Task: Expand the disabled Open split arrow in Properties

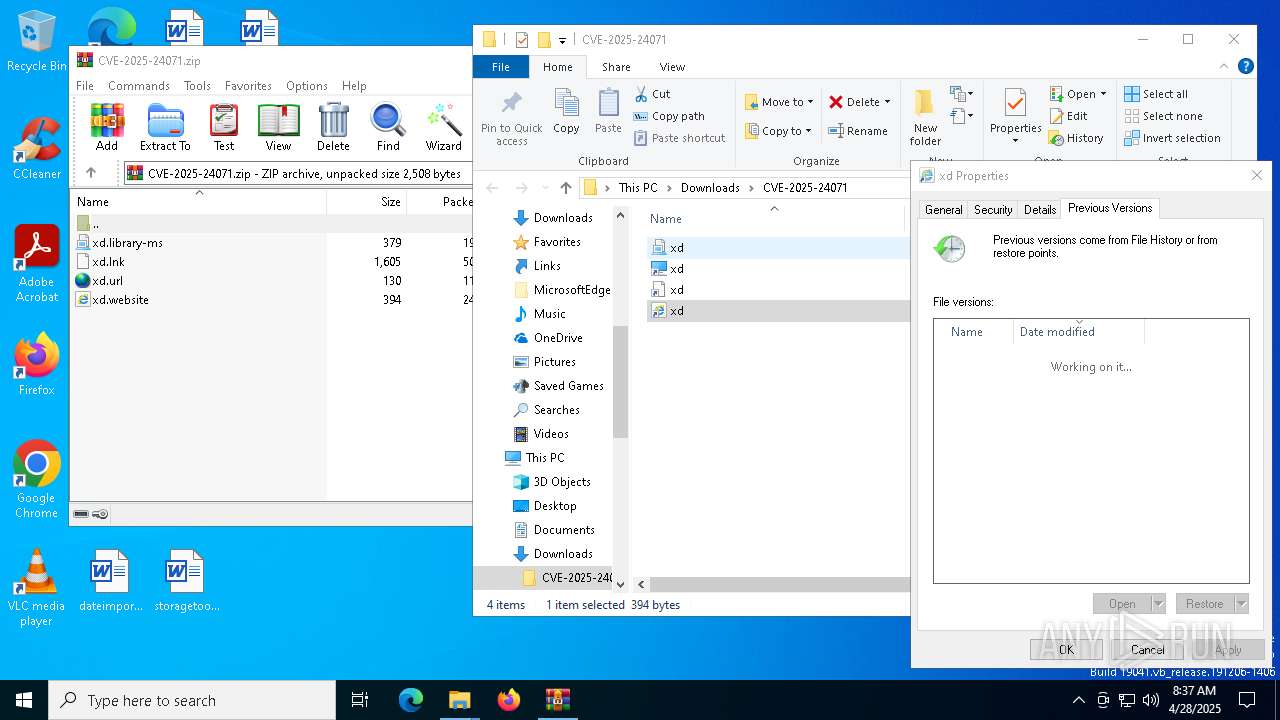Action: coord(1158,604)
